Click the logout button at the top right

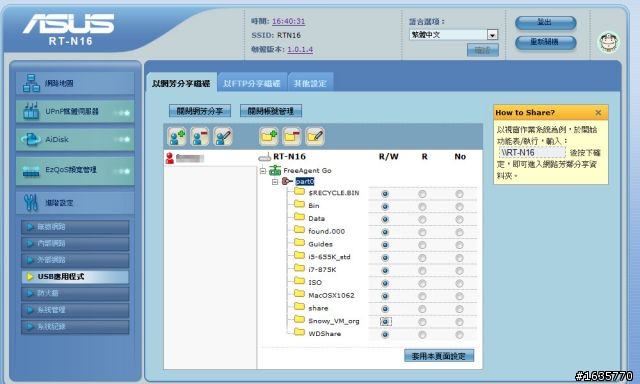pyautogui.click(x=545, y=22)
